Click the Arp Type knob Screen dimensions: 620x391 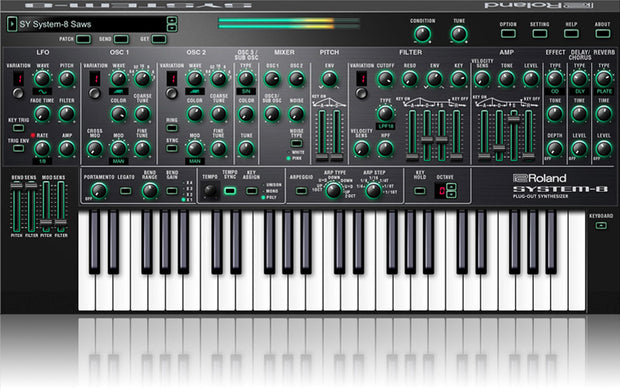pyautogui.click(x=333, y=191)
